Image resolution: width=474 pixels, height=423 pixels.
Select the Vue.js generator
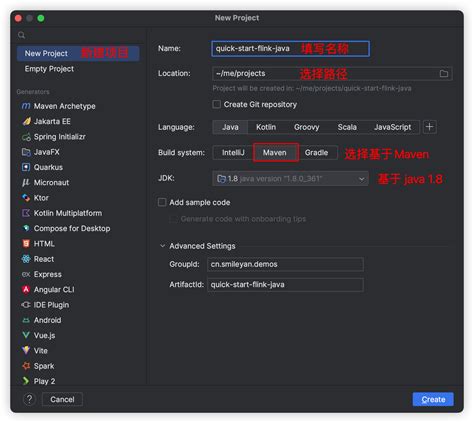(38, 335)
